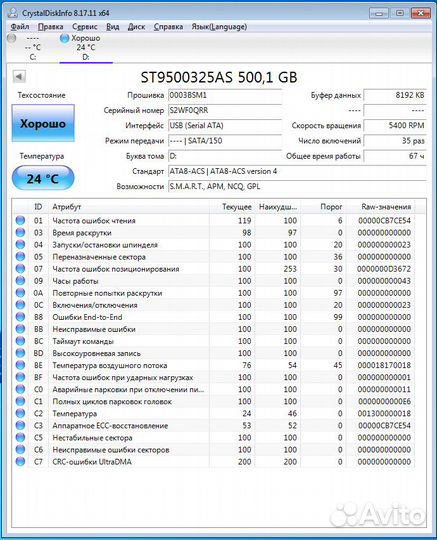Click the rotation speed value 5400 RPM

pos(395,126)
